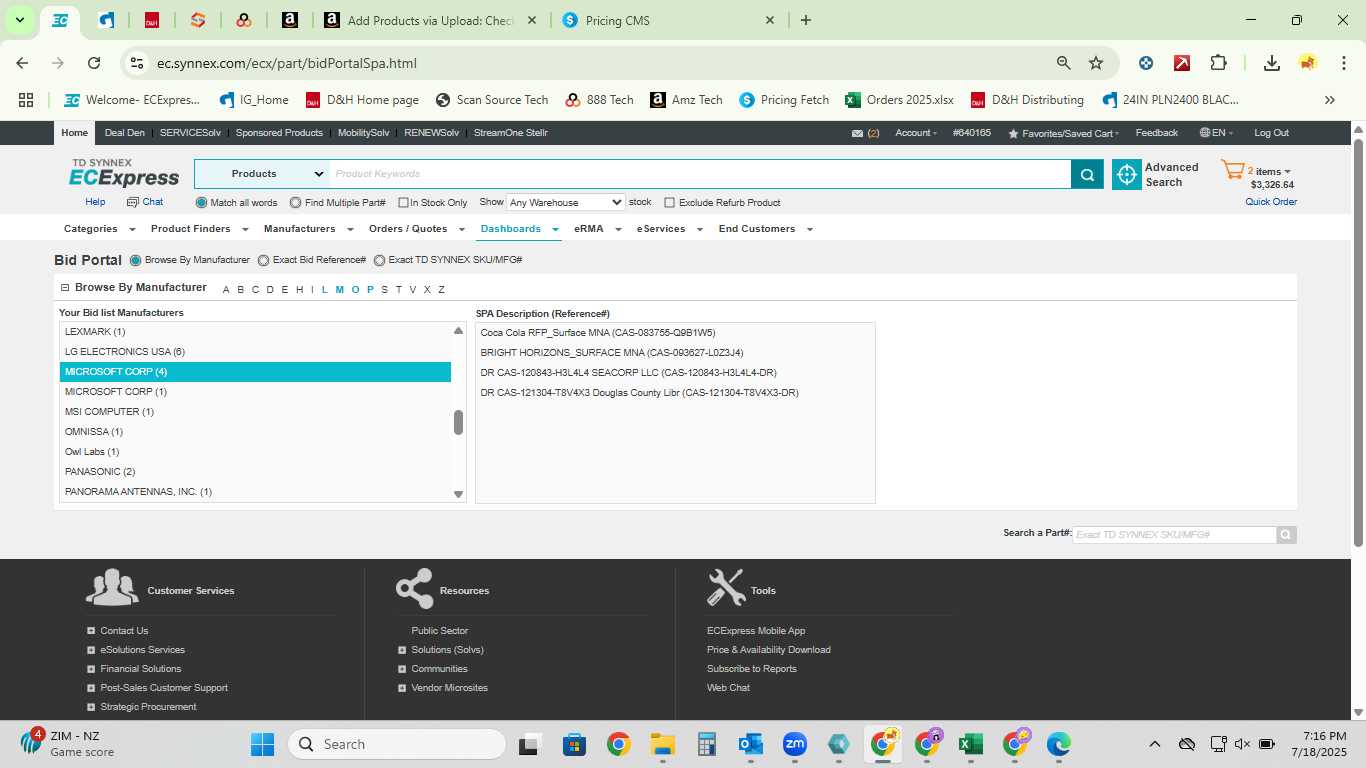Open Excel from taskbar

[x=969, y=744]
